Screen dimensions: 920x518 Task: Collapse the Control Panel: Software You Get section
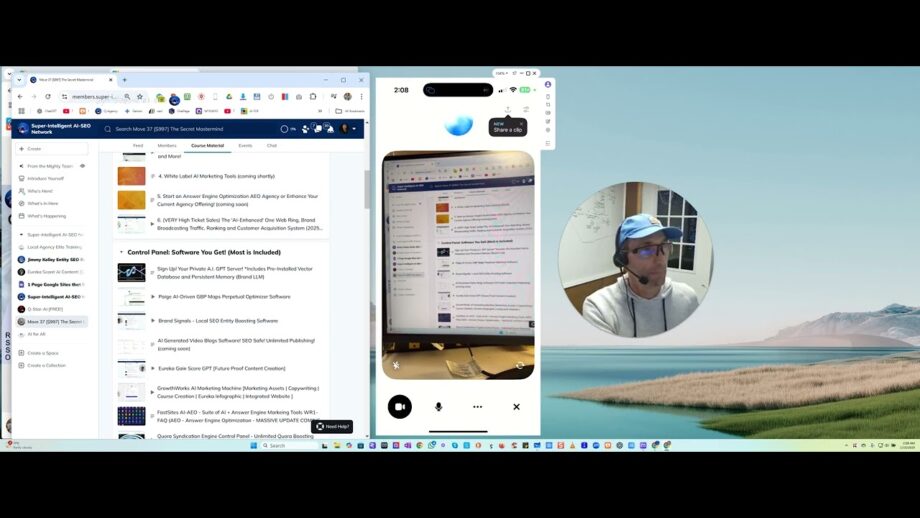point(121,252)
